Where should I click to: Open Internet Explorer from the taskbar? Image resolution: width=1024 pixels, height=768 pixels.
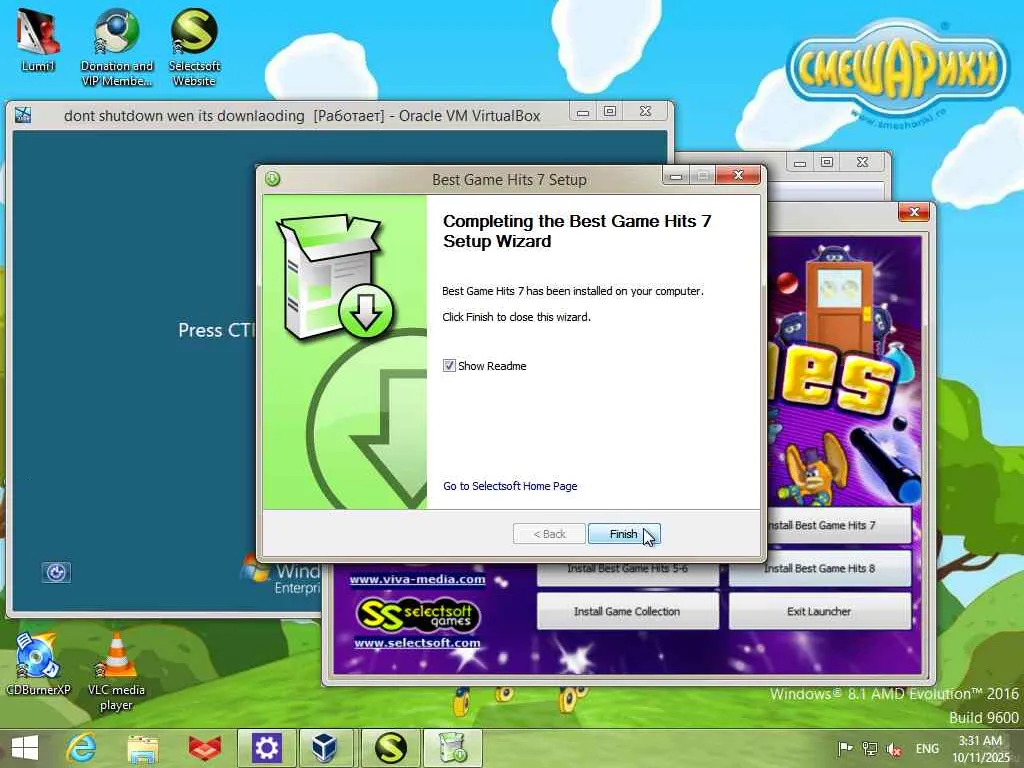(x=82, y=748)
